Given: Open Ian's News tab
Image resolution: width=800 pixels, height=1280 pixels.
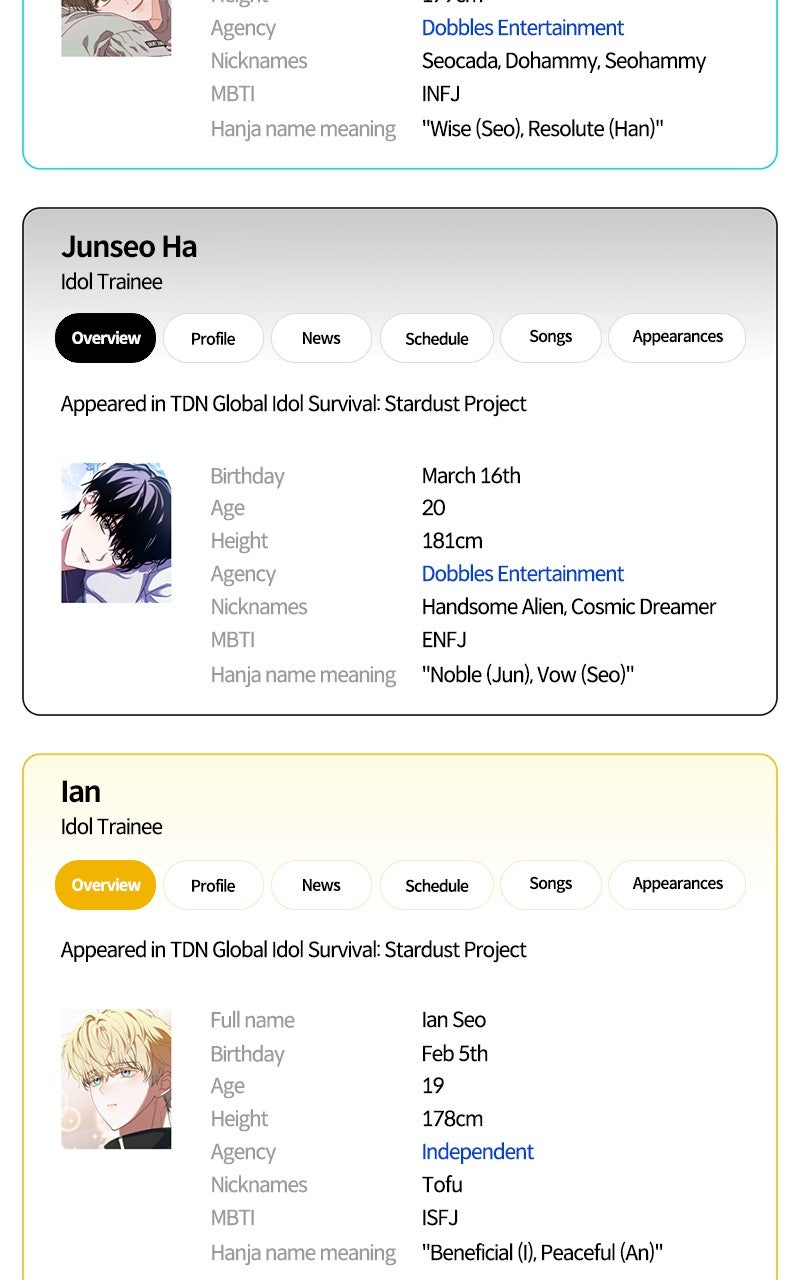Looking at the screenshot, I should click(x=321, y=885).
